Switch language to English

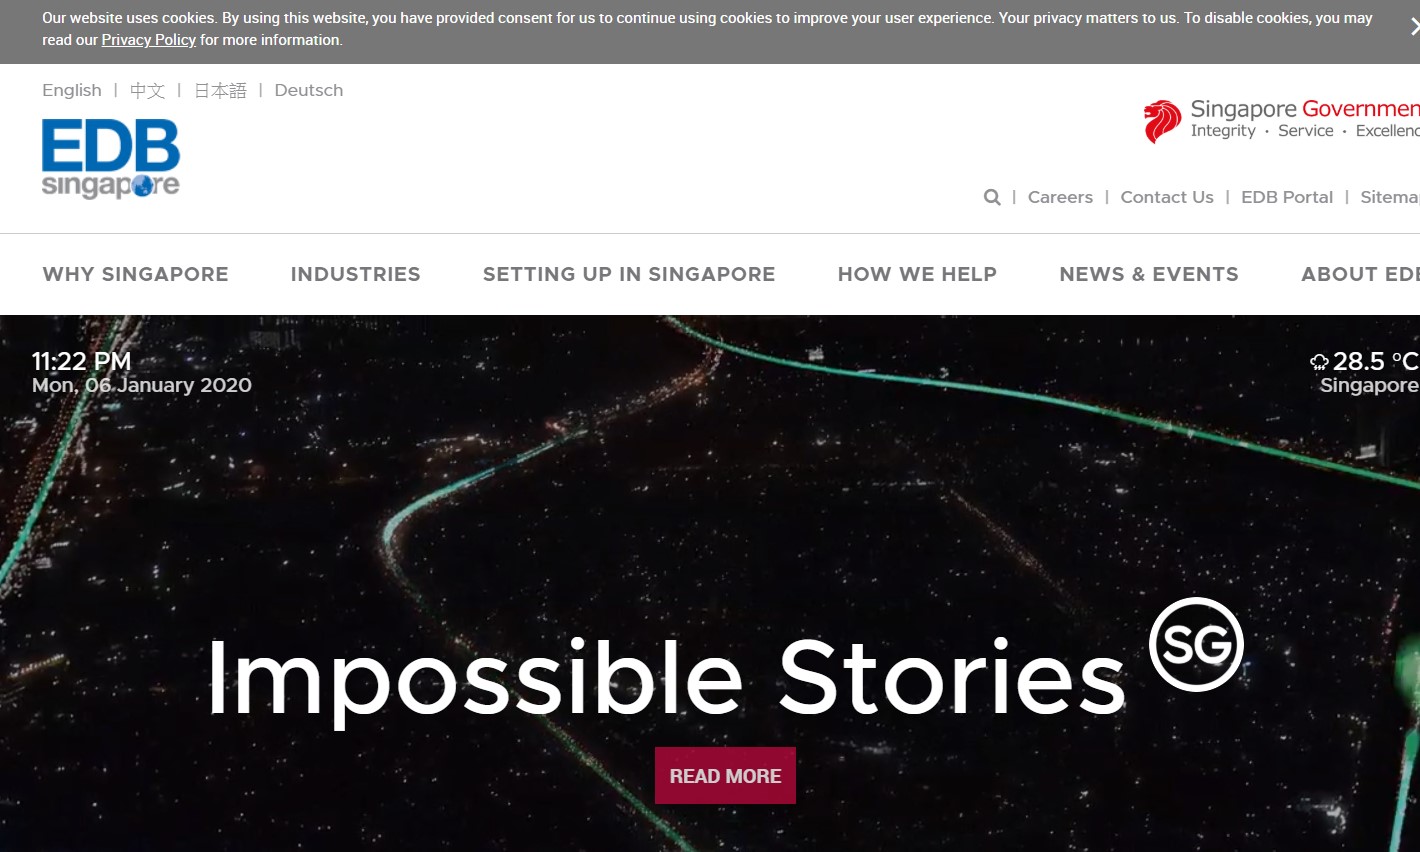(72, 90)
